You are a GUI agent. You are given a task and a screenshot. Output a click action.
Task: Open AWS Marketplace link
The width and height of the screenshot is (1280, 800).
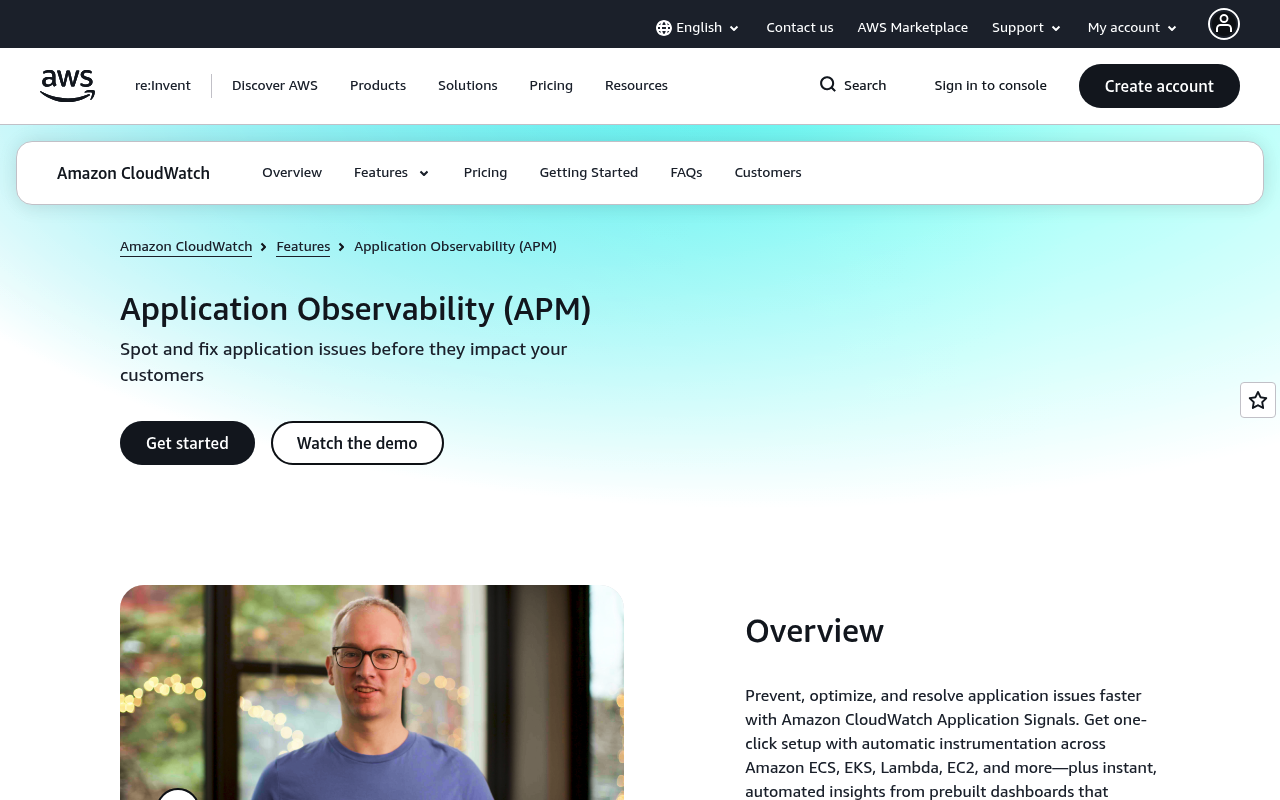(x=912, y=28)
